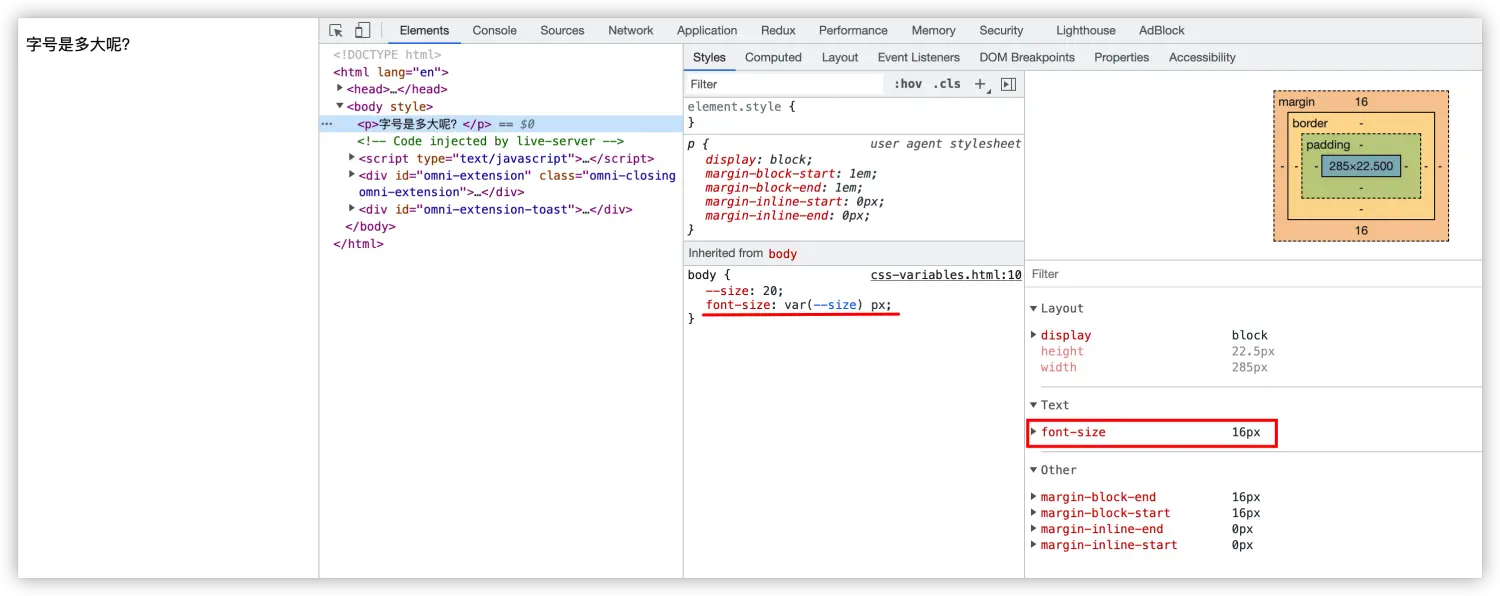Toggle the :hov element state panel
This screenshot has width=1500, height=596.
click(x=908, y=84)
